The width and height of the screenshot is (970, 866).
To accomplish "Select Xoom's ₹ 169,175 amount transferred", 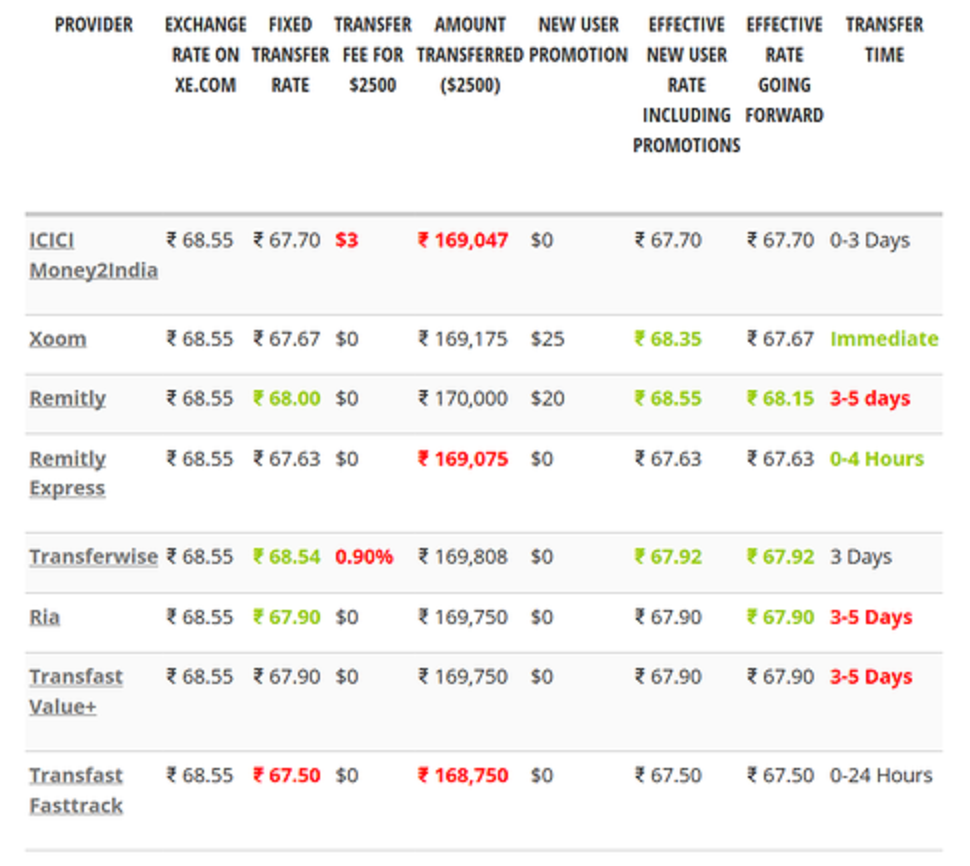I will point(463,339).
